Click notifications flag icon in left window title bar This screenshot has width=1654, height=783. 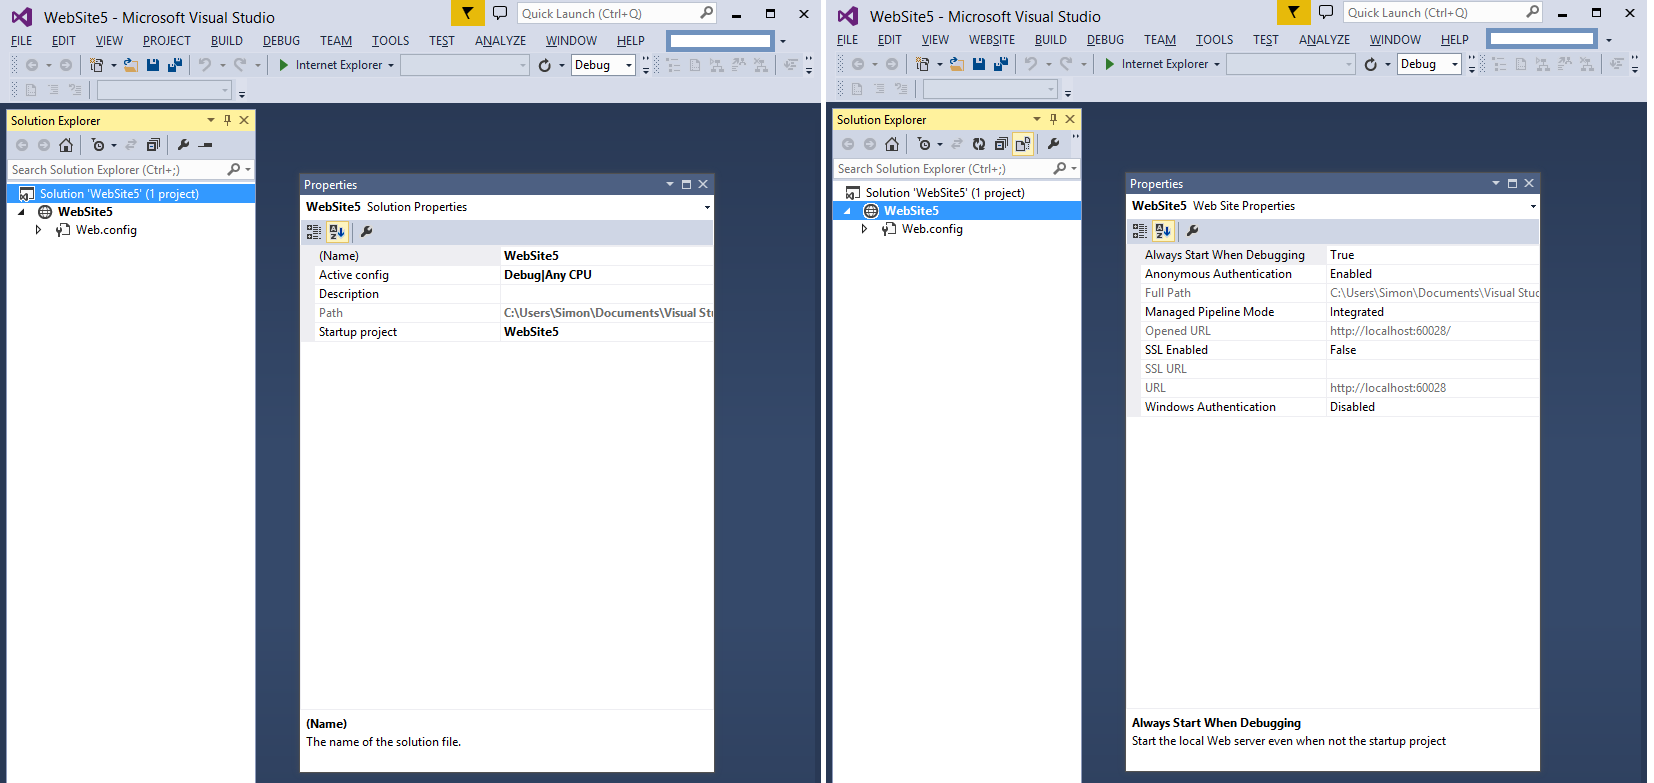[x=467, y=13]
